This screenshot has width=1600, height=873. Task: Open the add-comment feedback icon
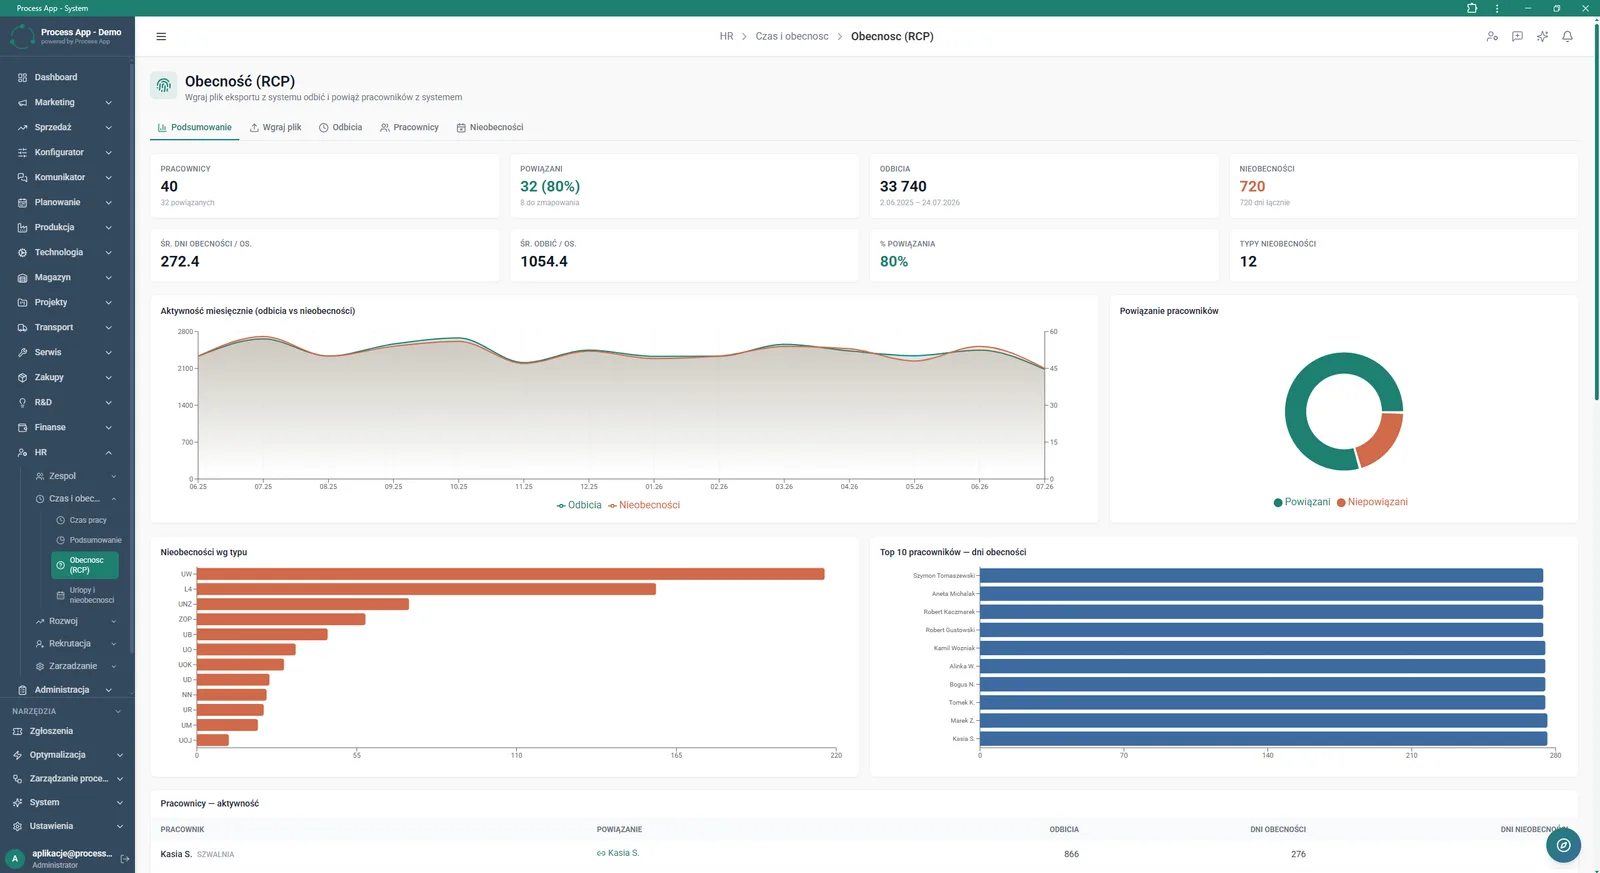click(x=1517, y=37)
